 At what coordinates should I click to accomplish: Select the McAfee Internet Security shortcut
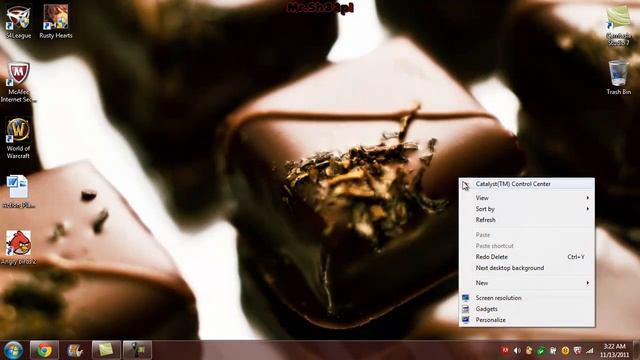coord(18,82)
